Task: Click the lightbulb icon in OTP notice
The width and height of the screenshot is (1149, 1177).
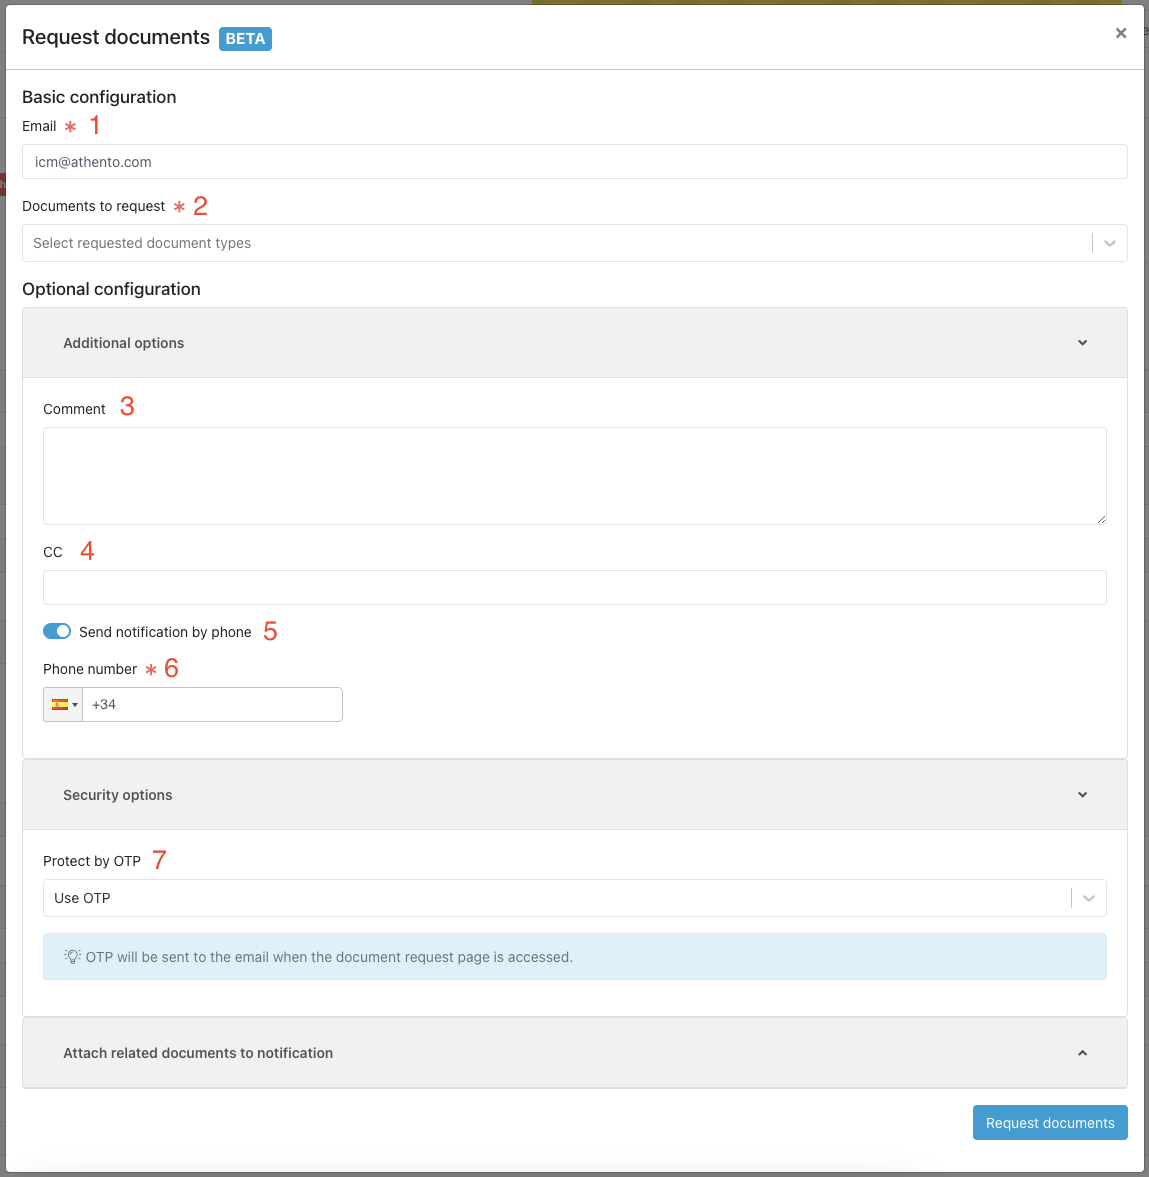Action: 73,957
